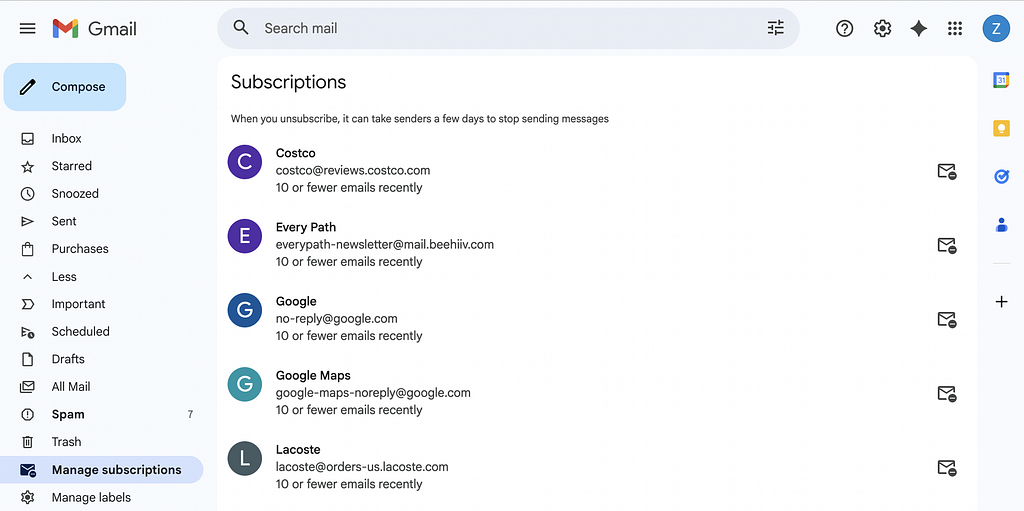Open Settings gear icon
This screenshot has width=1024, height=511.
[882, 28]
